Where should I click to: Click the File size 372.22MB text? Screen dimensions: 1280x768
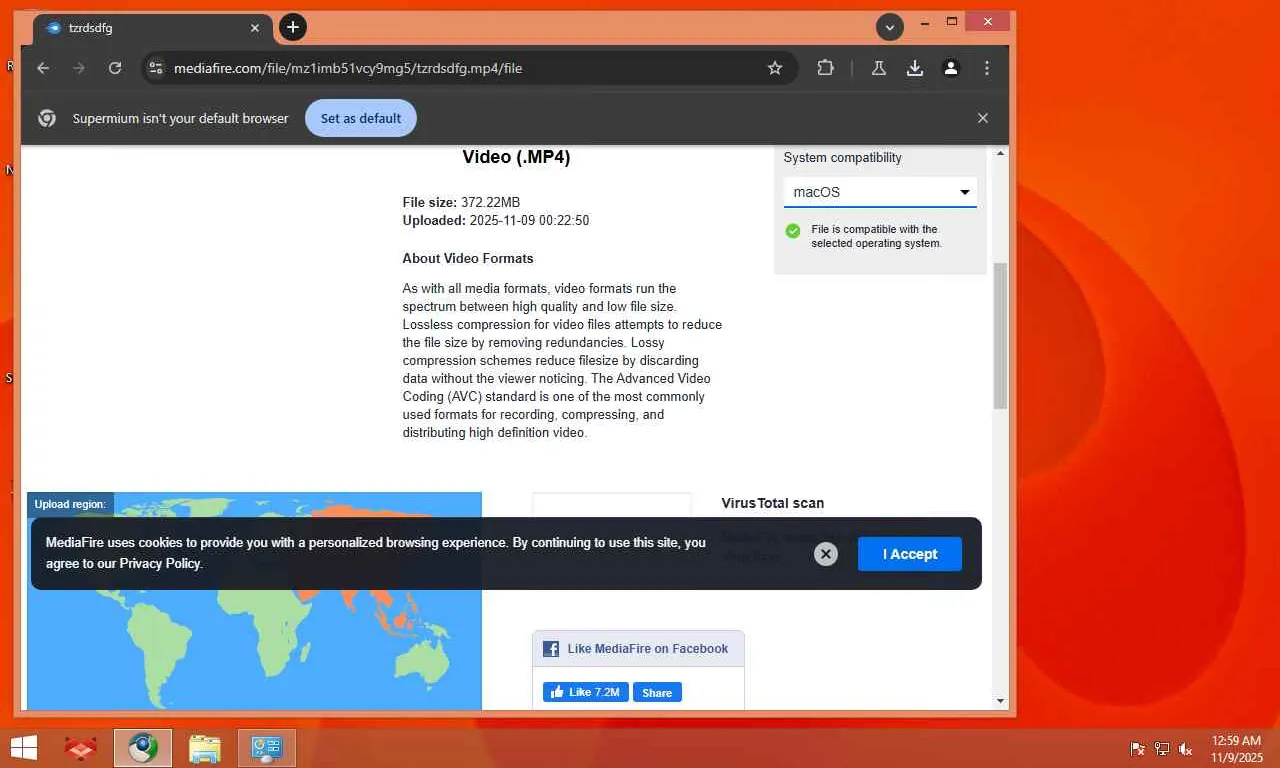[x=461, y=202]
